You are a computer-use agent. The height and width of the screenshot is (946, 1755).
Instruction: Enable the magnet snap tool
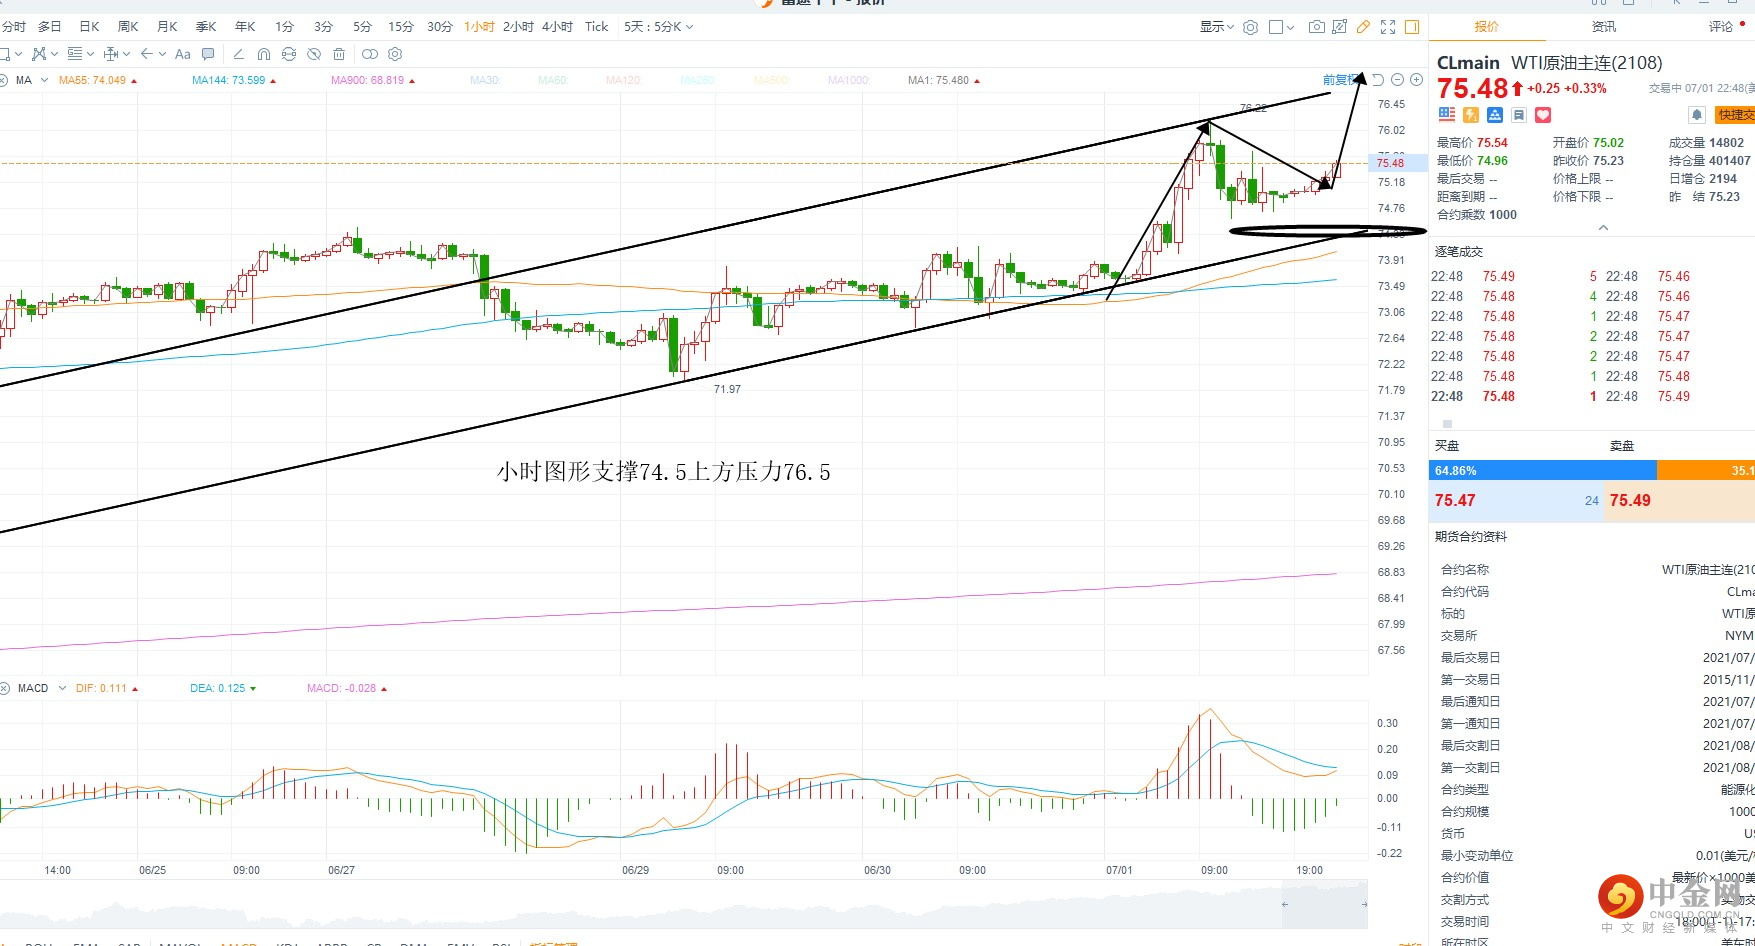point(264,54)
